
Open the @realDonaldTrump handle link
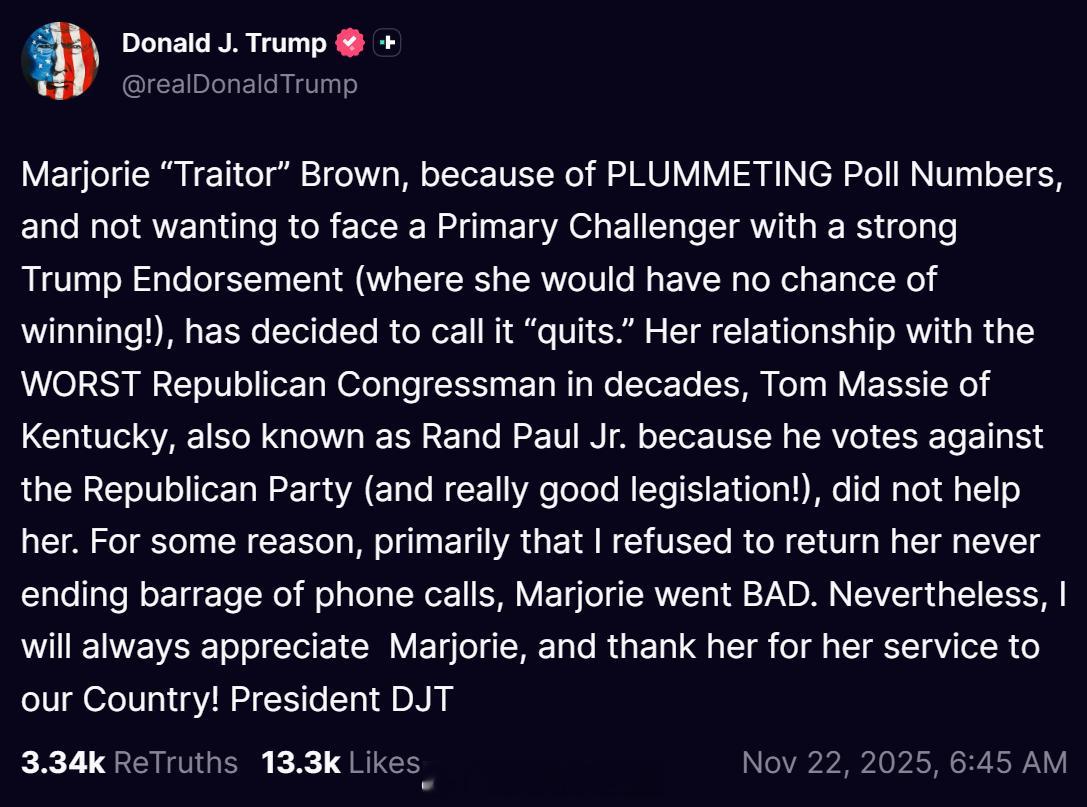239,84
